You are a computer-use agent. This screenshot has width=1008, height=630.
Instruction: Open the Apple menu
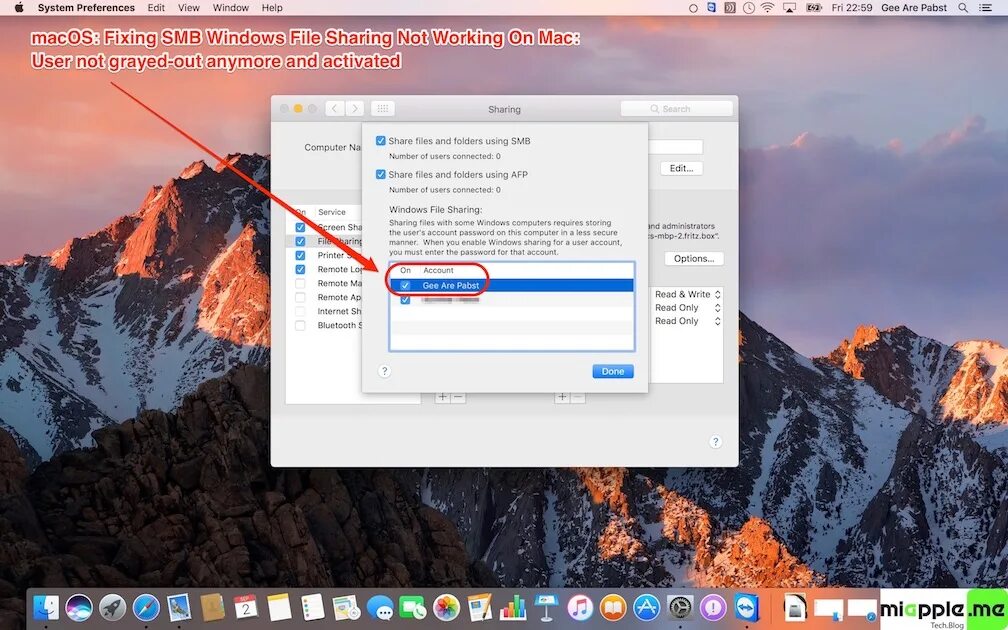(19, 8)
